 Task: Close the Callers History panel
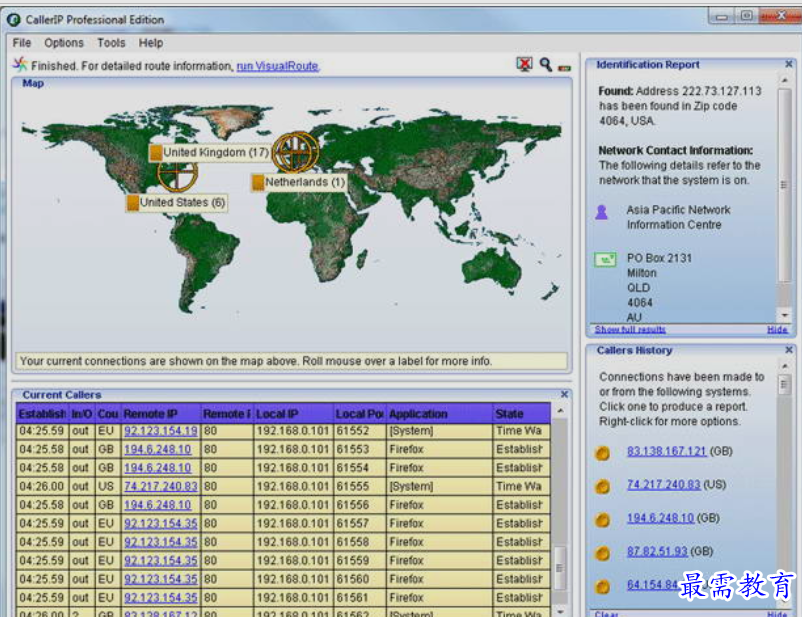click(x=788, y=350)
